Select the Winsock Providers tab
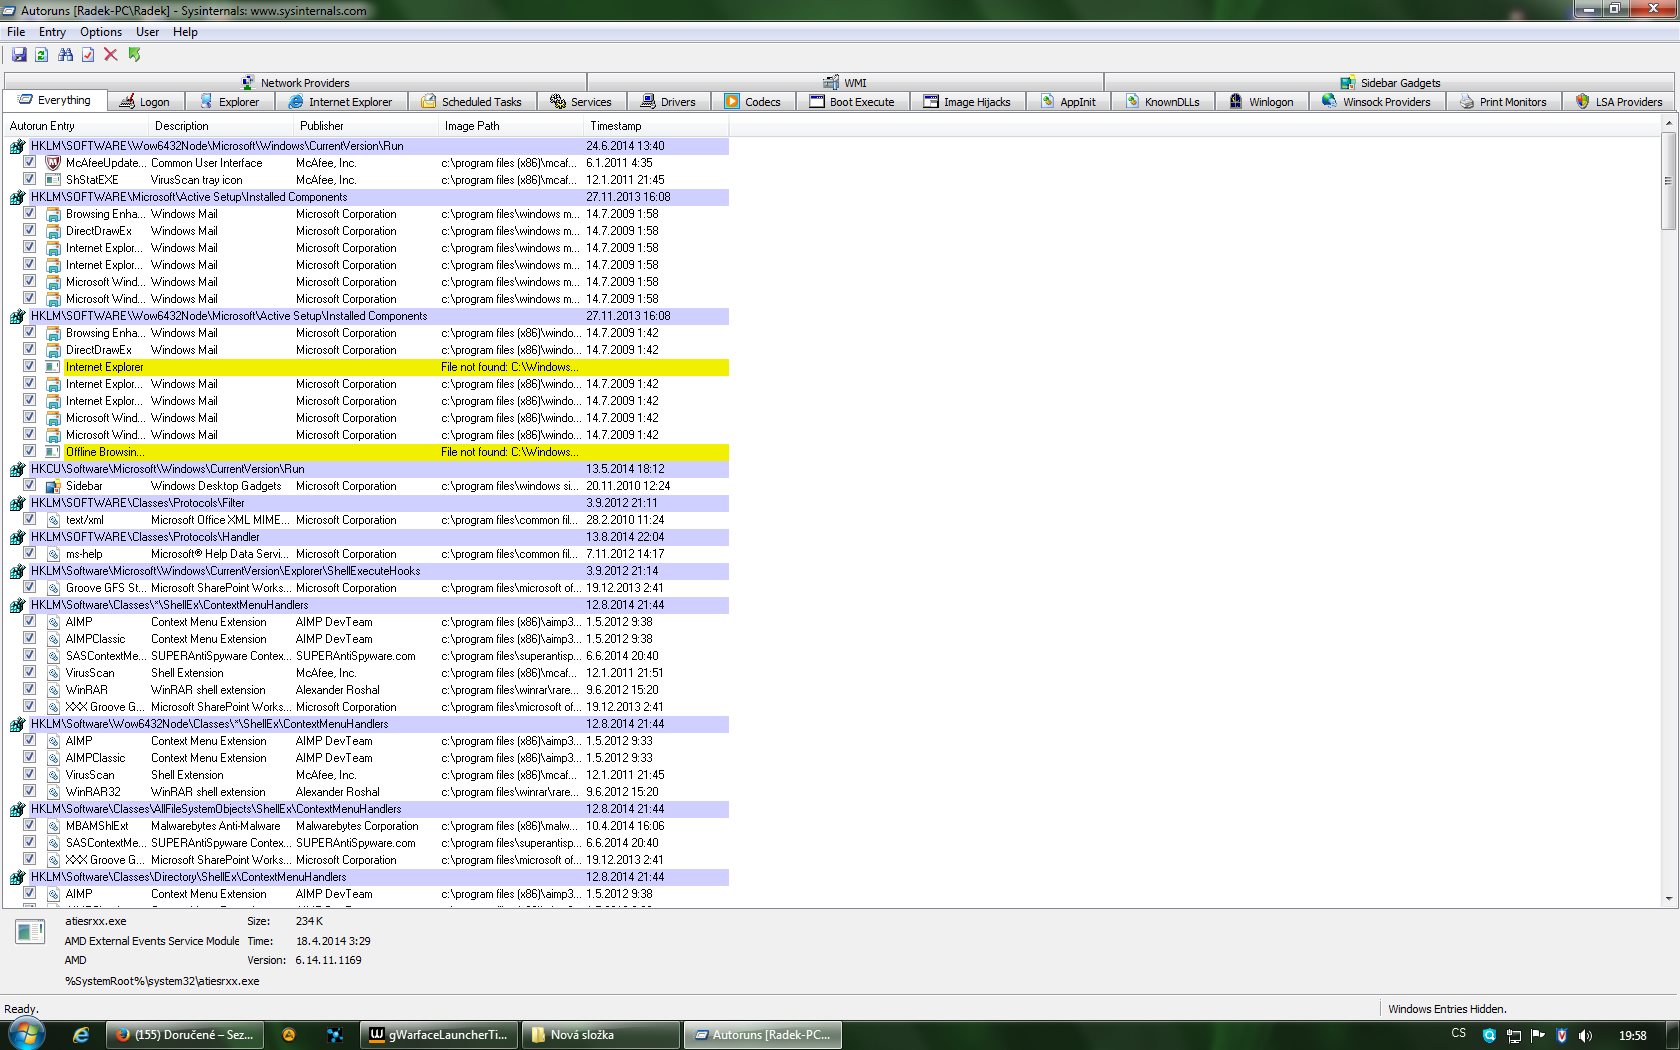 point(1377,102)
